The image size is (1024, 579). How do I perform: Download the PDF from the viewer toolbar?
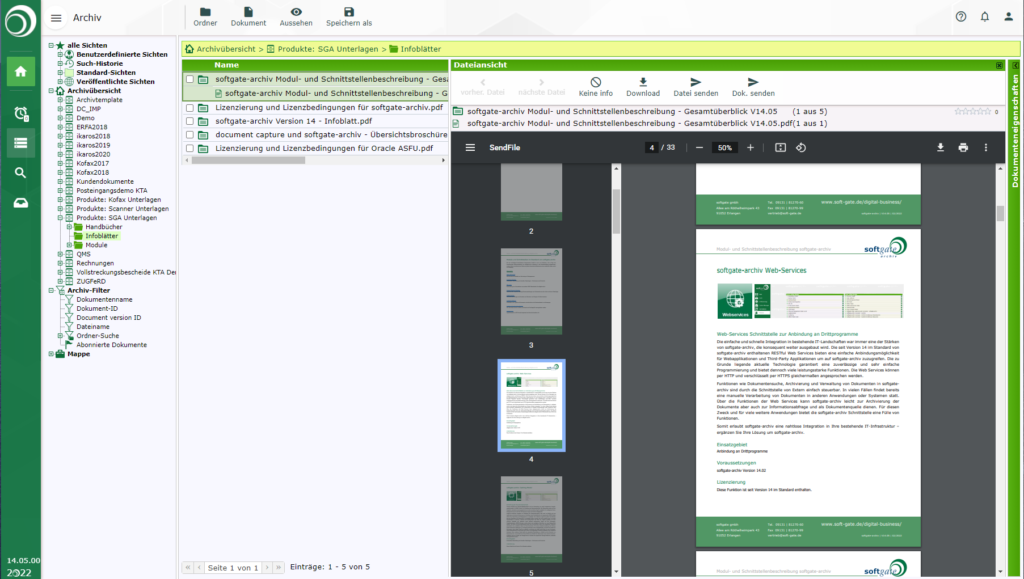[940, 148]
